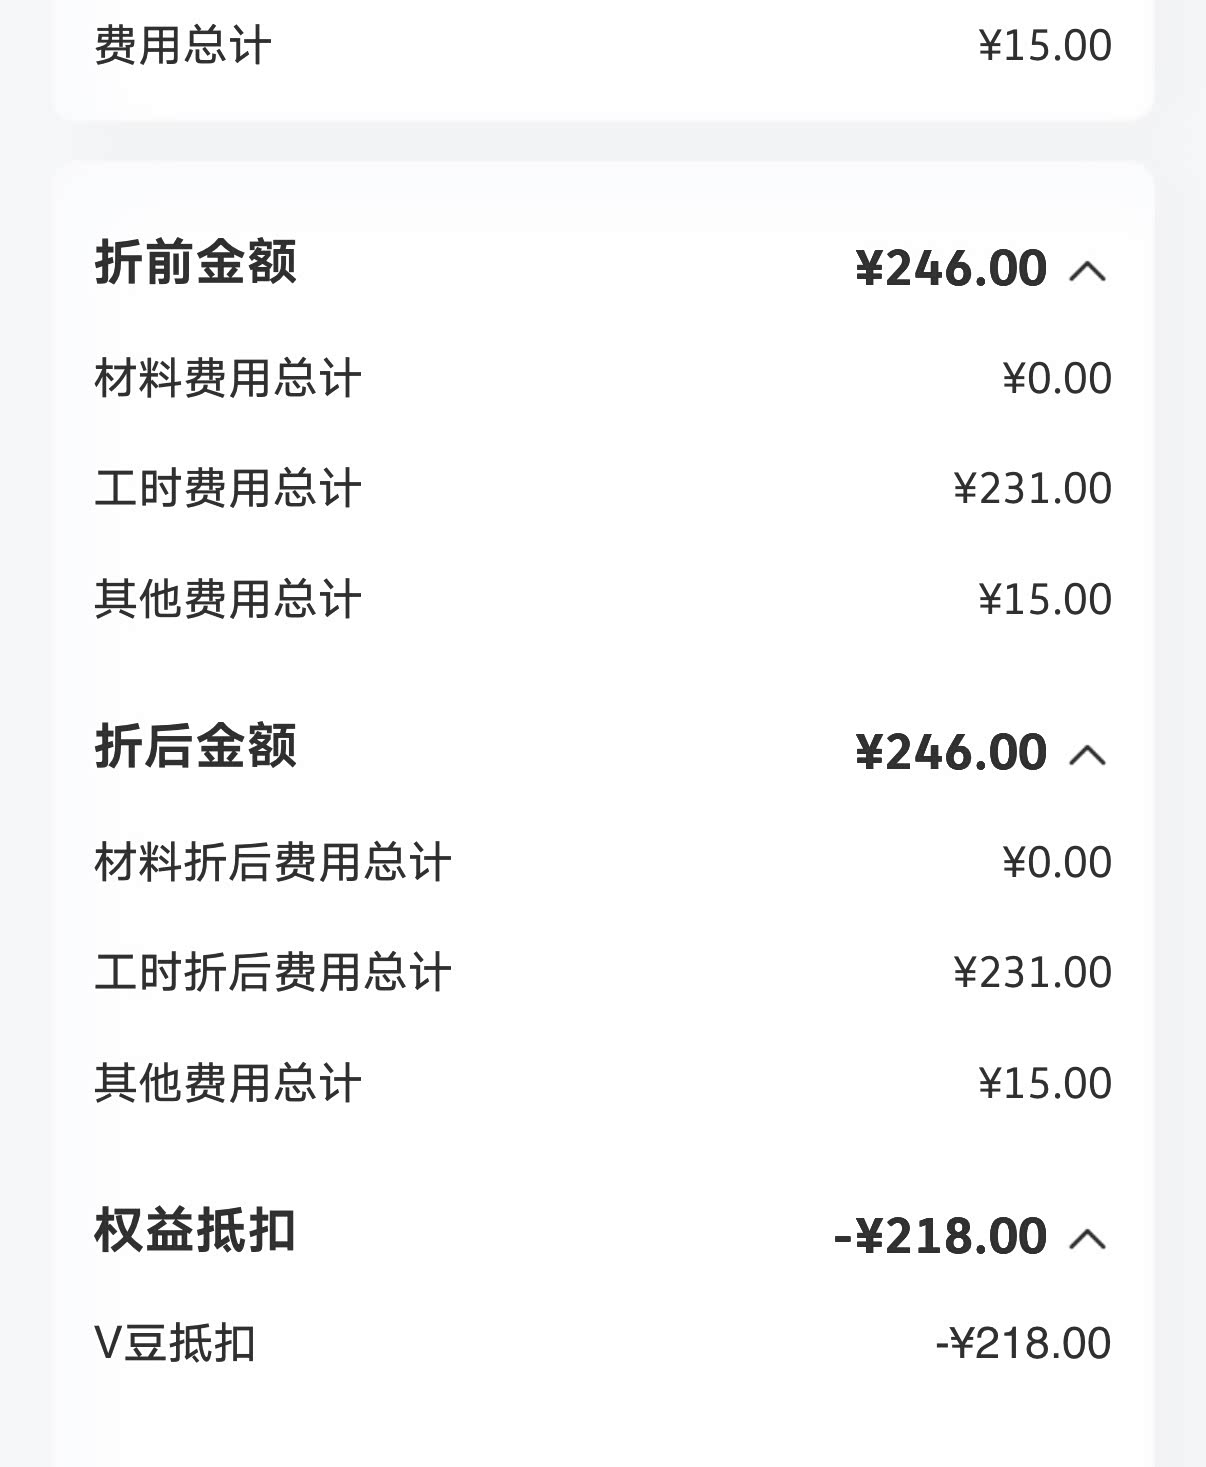
Task: Tap bold ¥246.00 beside 折前金额
Action: [x=951, y=269]
